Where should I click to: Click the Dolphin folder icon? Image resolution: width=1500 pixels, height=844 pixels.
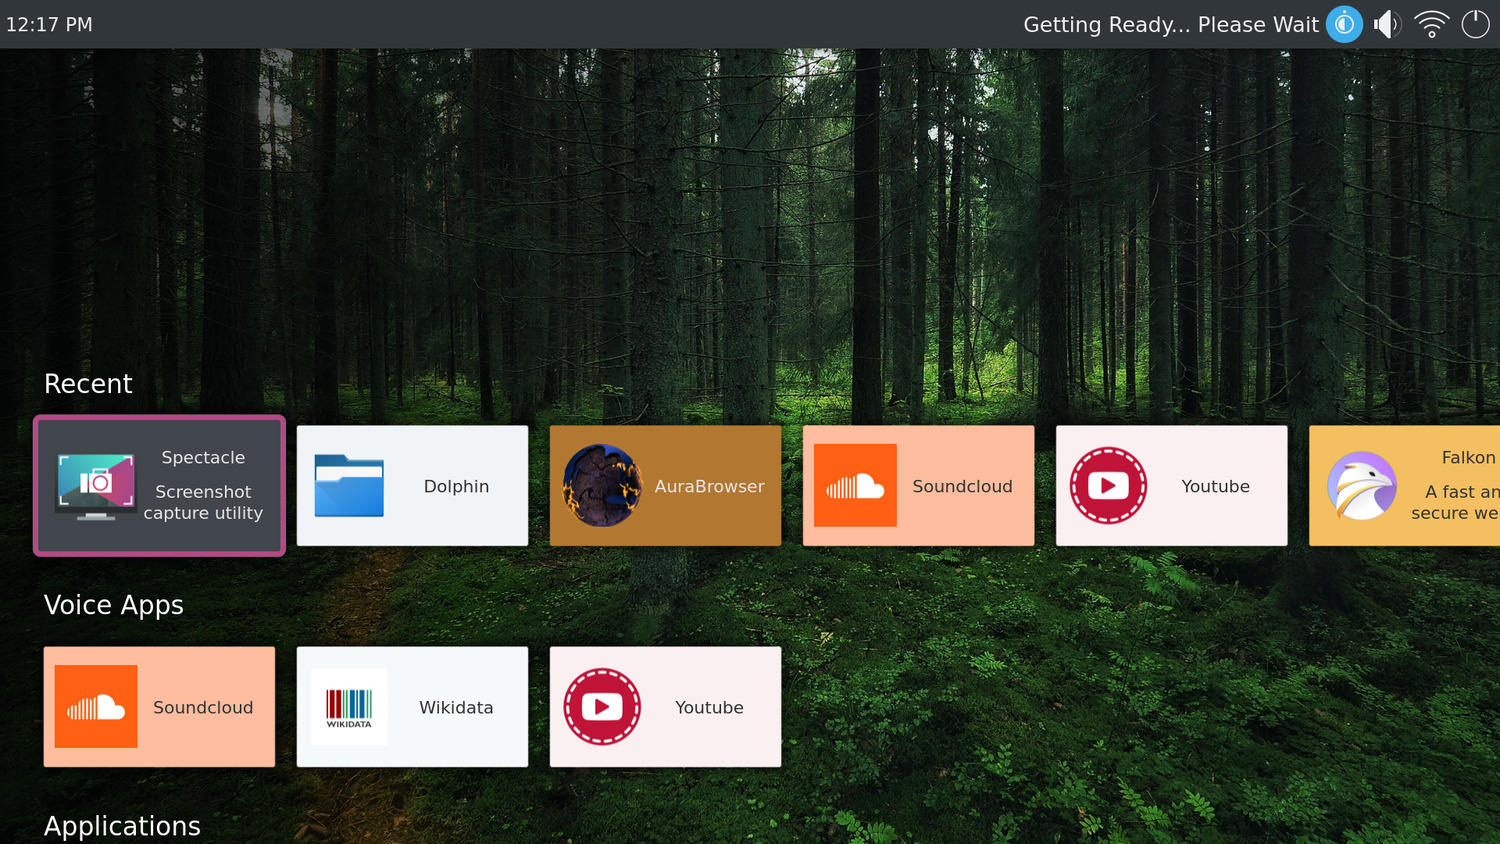pyautogui.click(x=349, y=486)
